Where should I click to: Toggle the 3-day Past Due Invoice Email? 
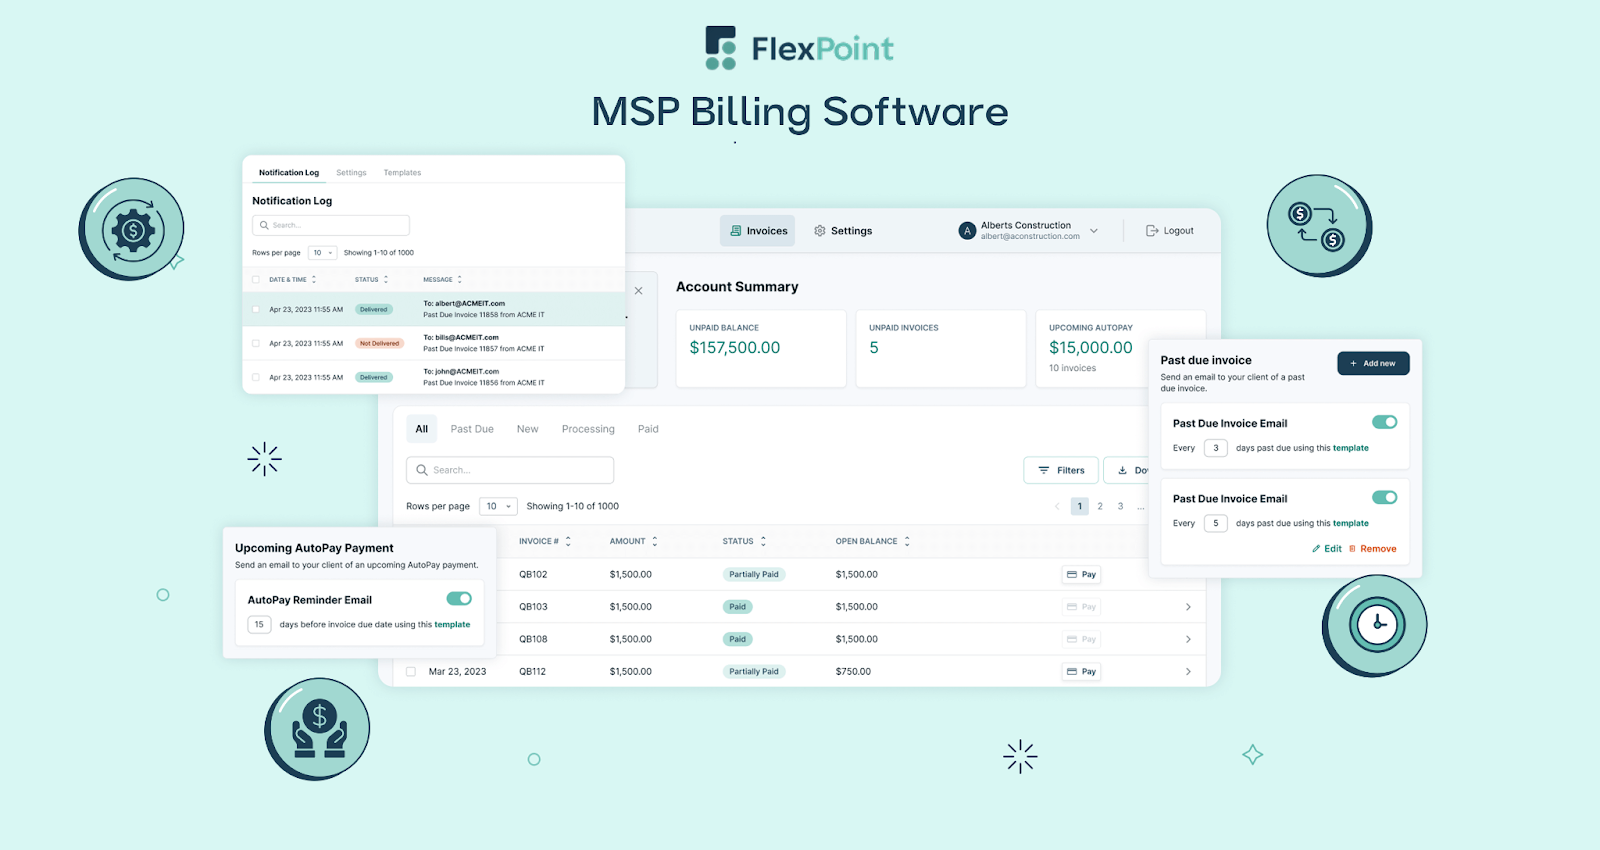[x=1384, y=422]
